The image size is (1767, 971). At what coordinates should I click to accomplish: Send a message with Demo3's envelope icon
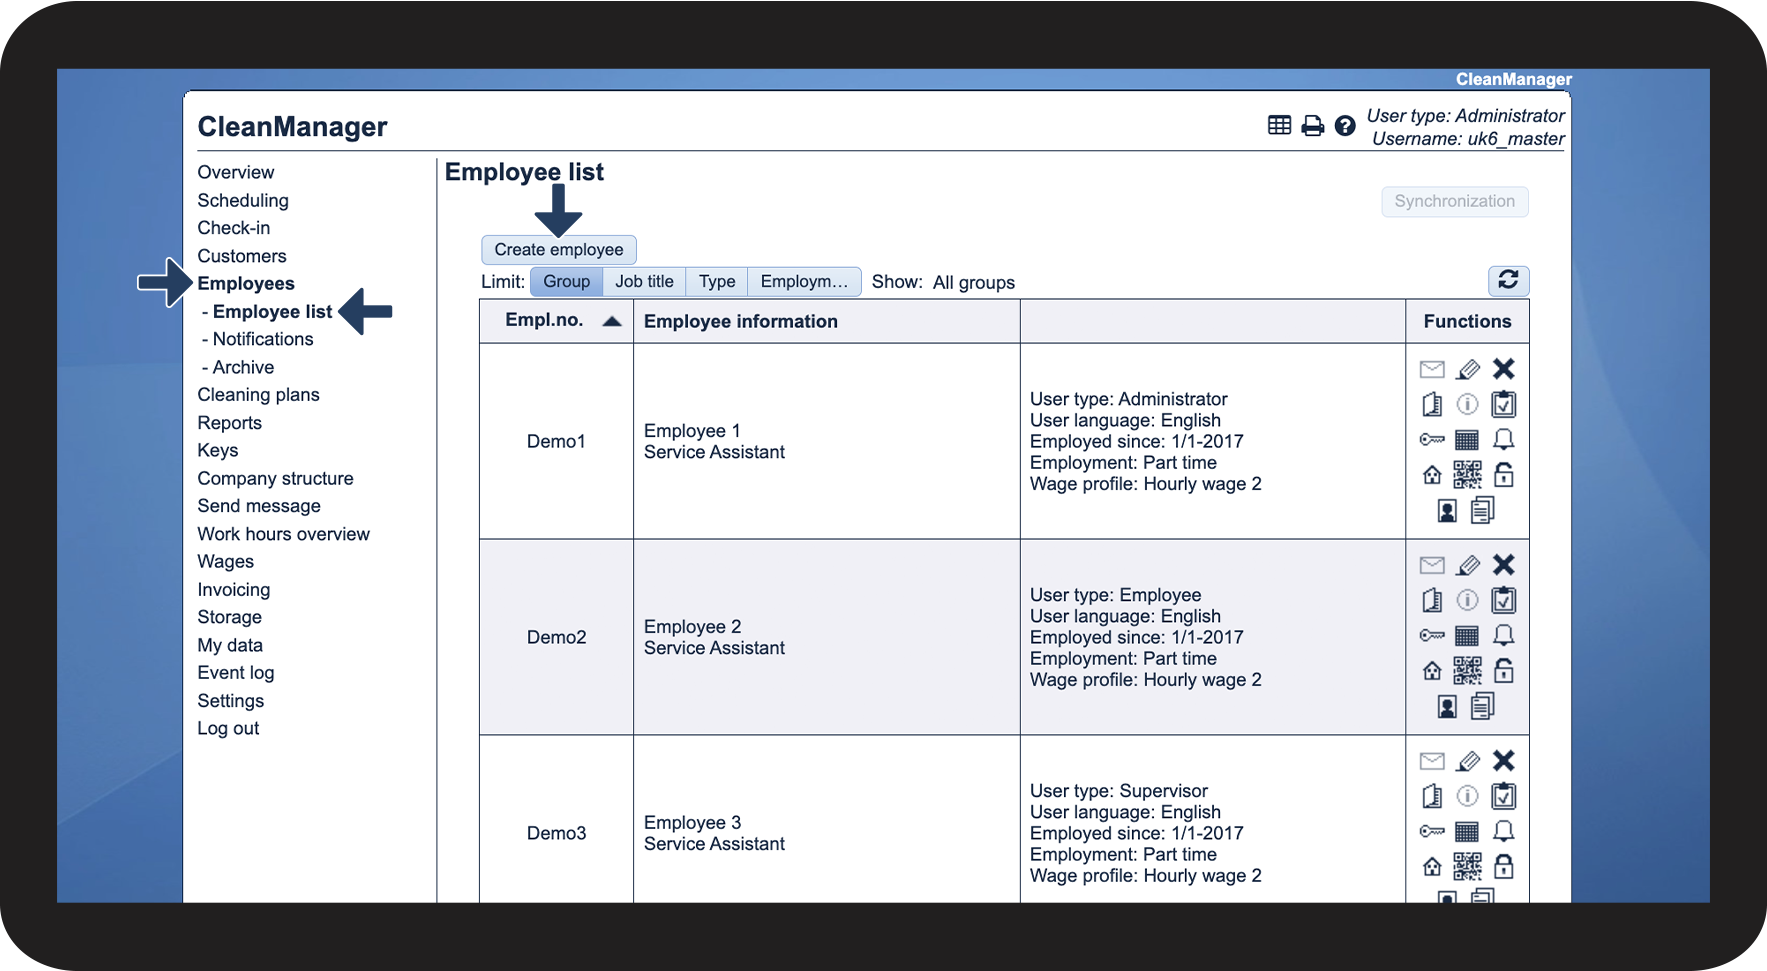1432,761
